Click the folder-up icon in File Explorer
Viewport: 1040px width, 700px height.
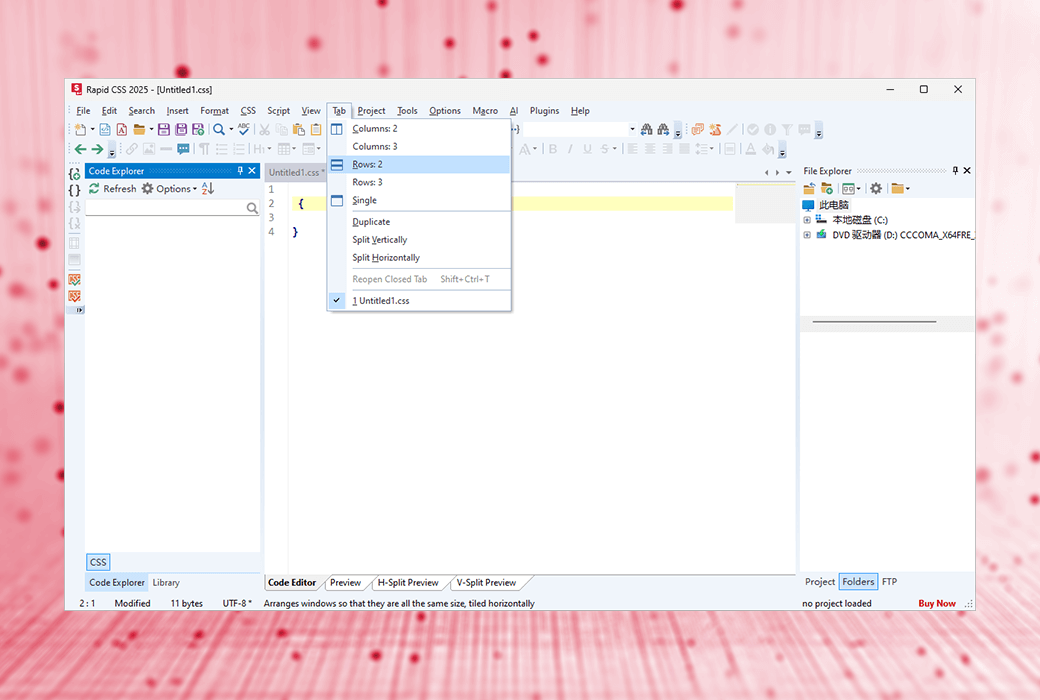pyautogui.click(x=809, y=188)
